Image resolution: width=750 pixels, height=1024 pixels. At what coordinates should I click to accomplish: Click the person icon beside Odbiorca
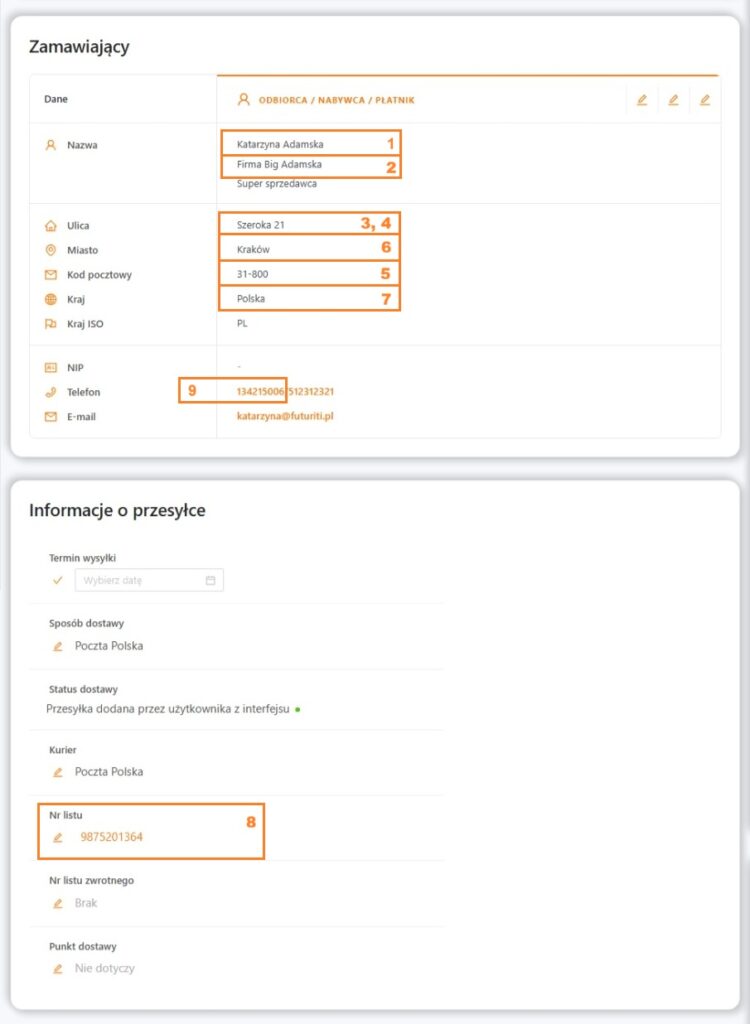(244, 100)
